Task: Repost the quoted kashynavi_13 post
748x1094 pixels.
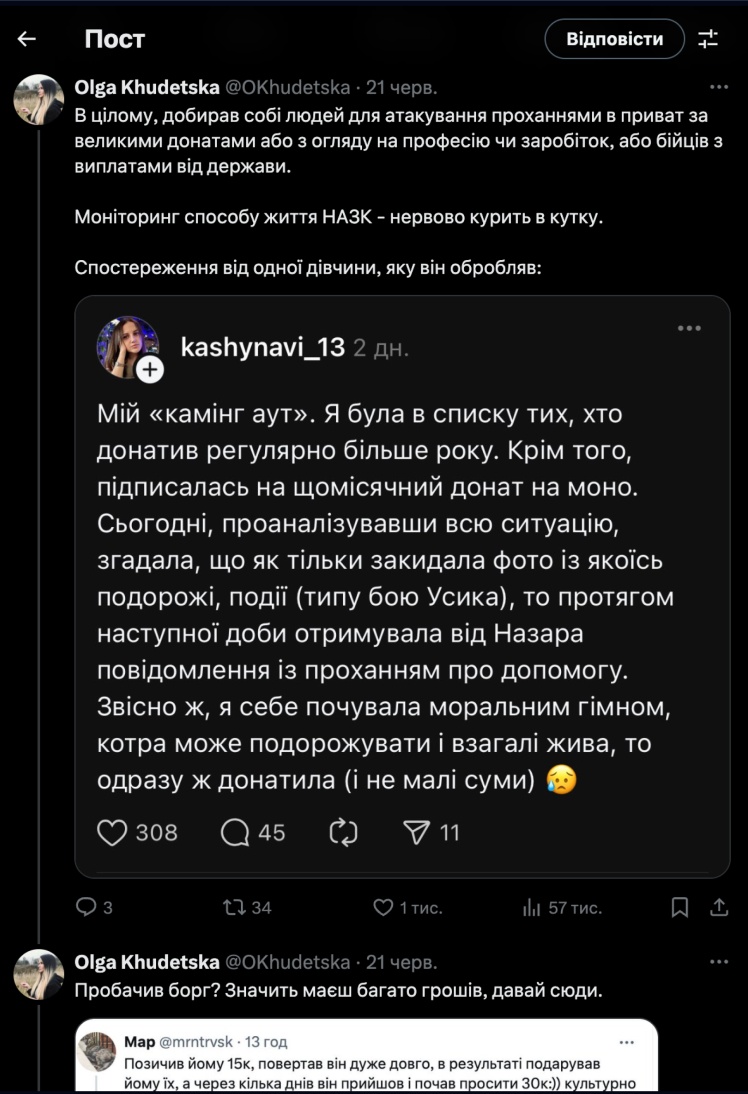Action: 341,832
